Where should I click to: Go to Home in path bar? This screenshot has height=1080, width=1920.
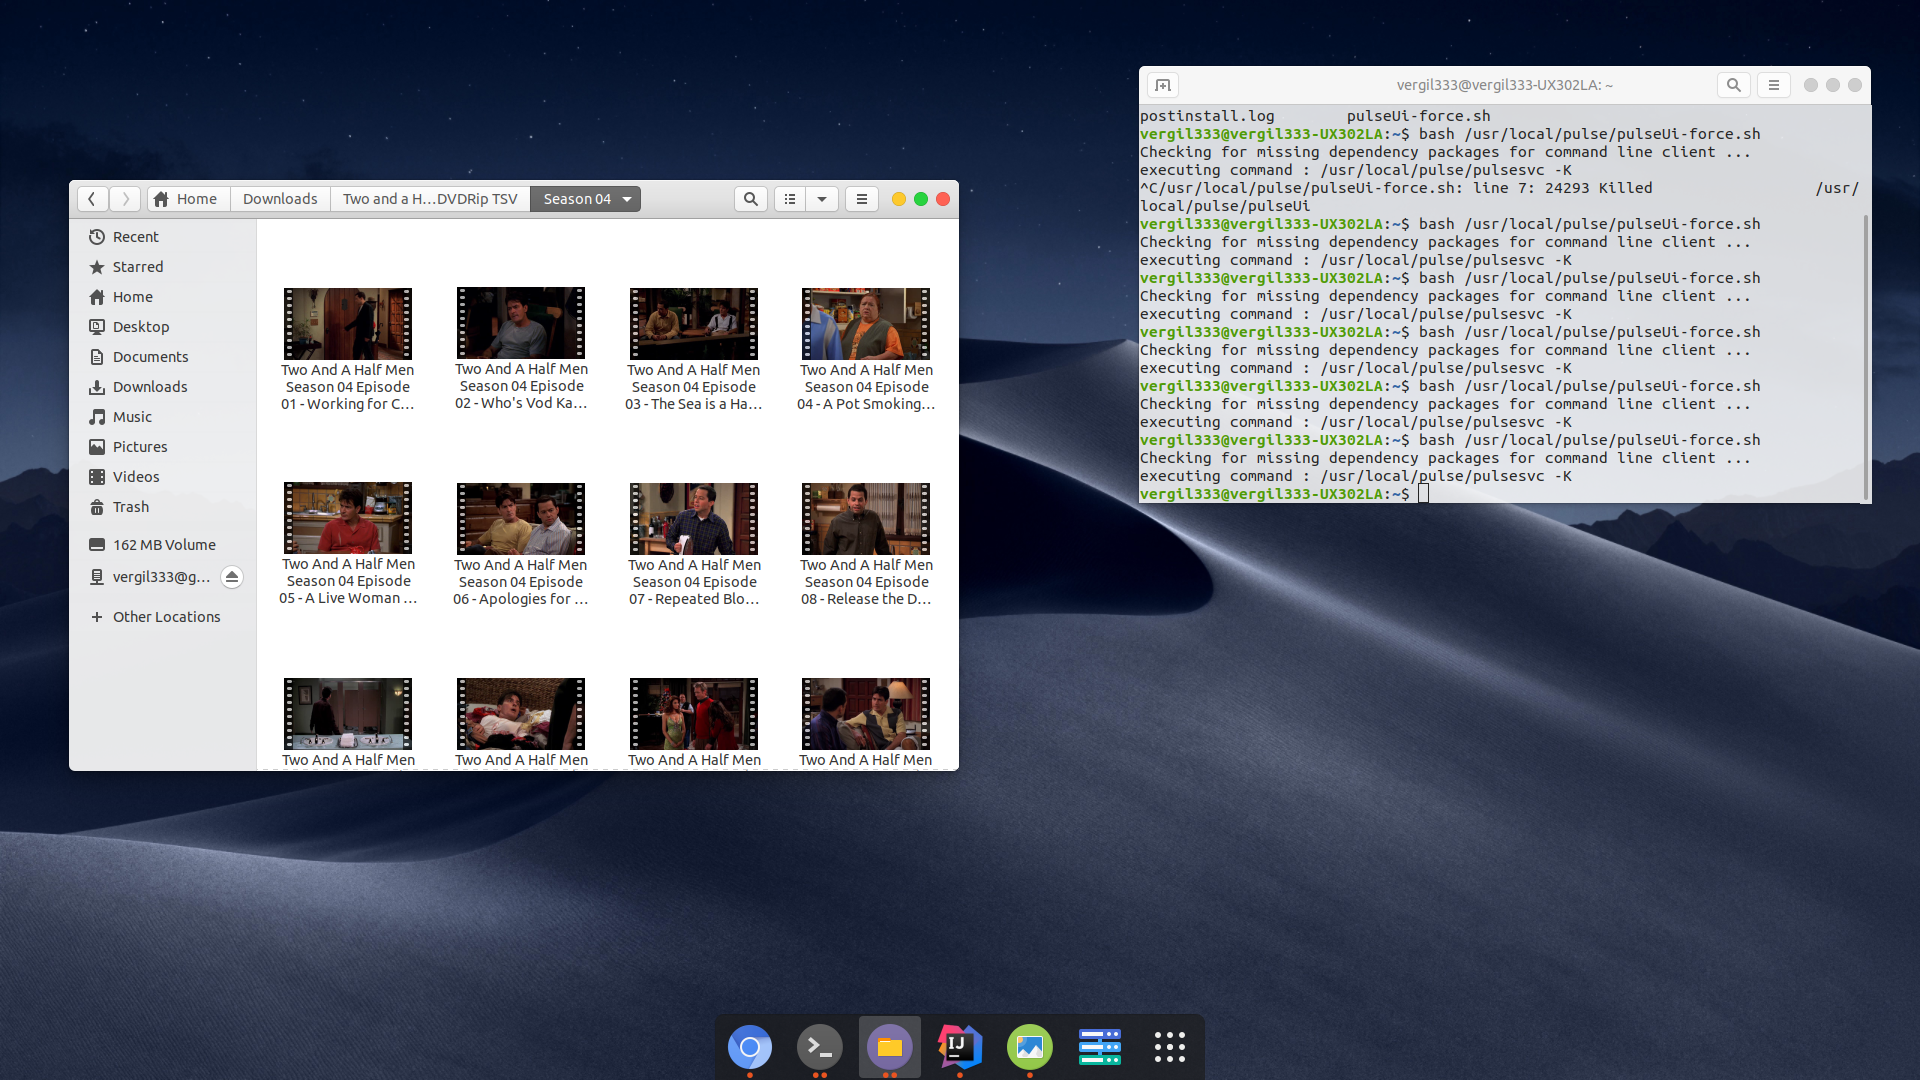tap(186, 199)
